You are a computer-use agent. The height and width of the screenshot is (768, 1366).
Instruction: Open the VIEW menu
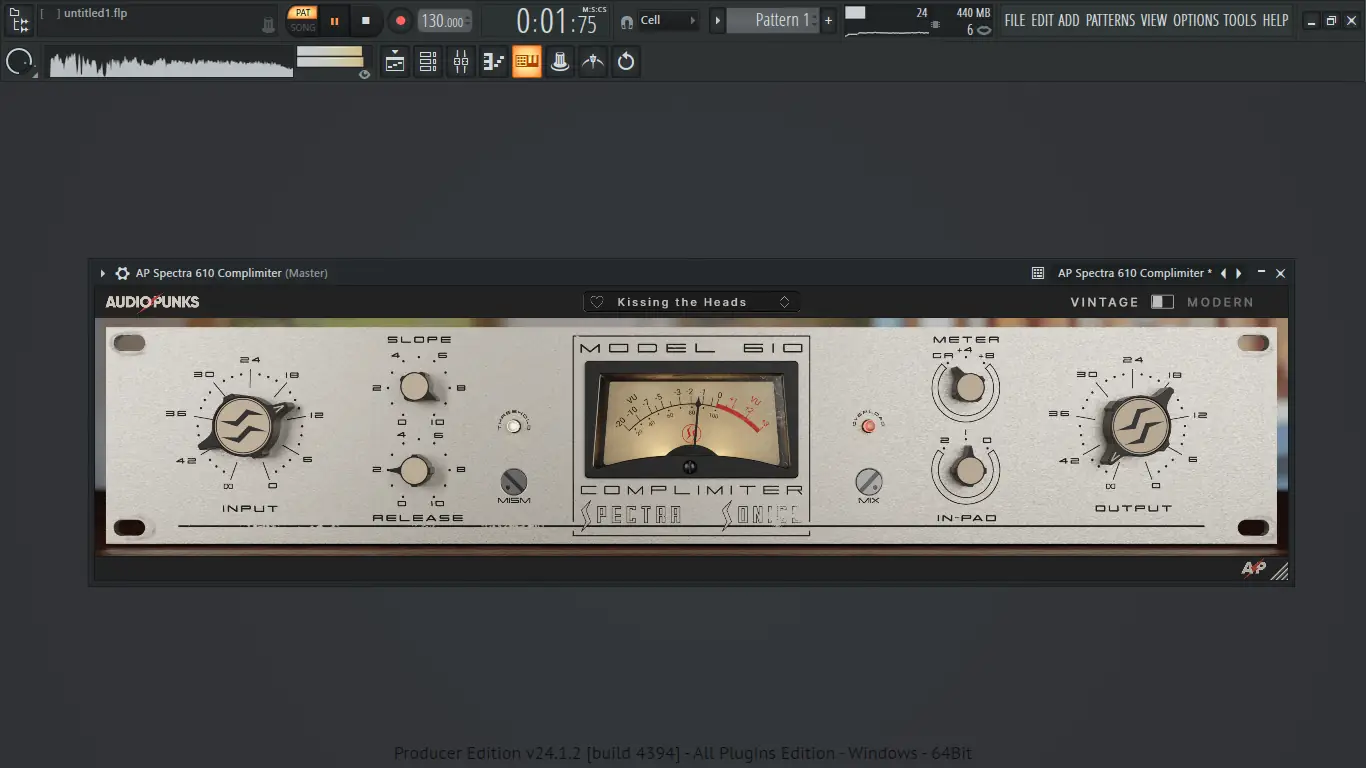point(1154,20)
